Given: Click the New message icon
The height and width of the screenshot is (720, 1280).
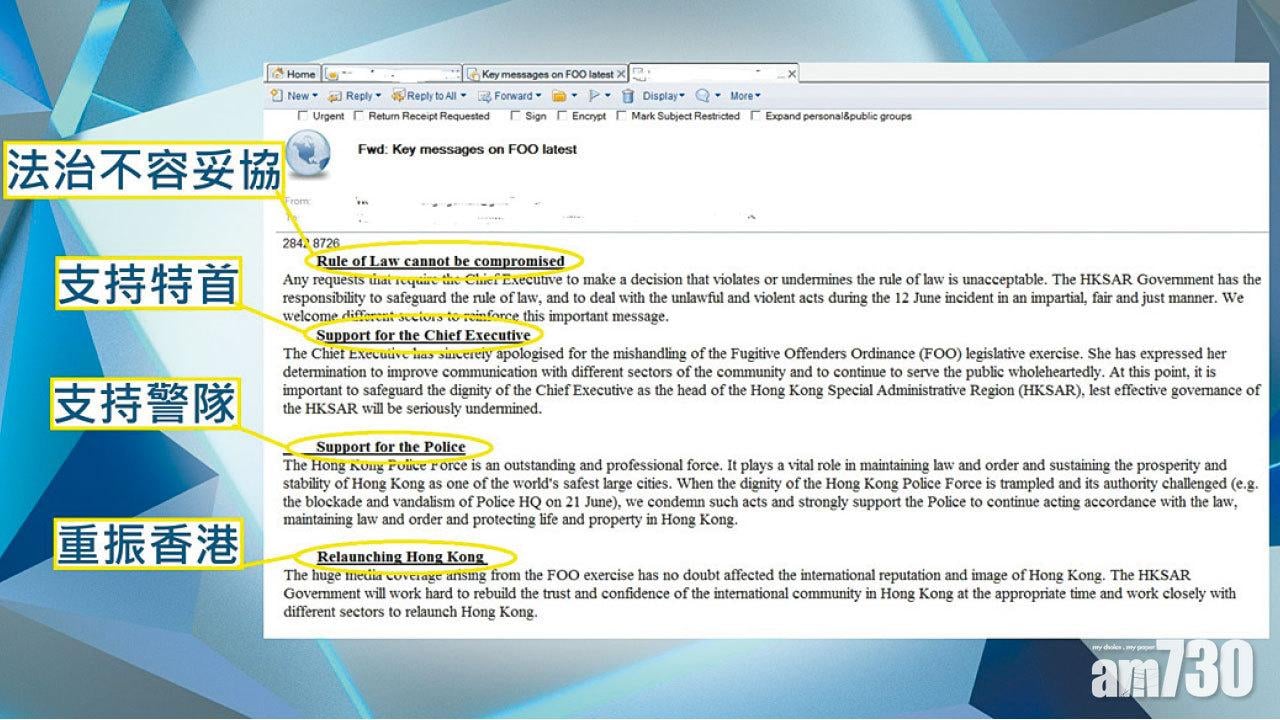Looking at the screenshot, I should point(278,96).
